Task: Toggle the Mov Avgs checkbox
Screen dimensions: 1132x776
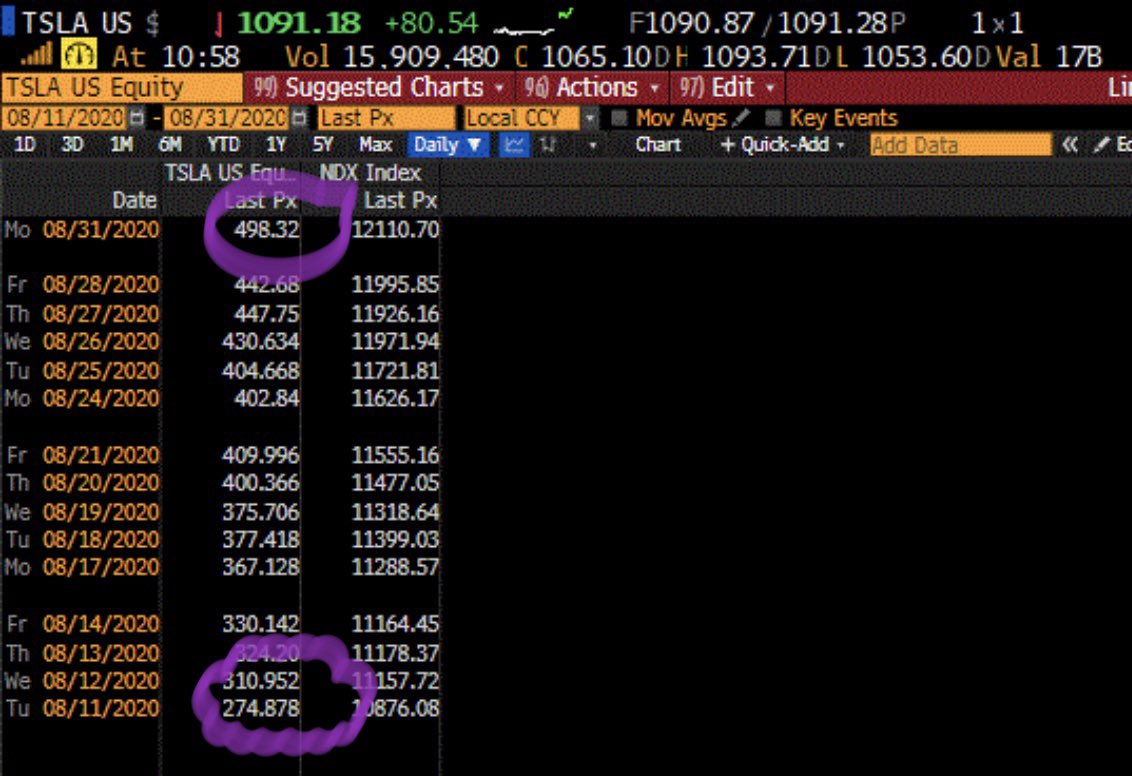Action: [619, 118]
